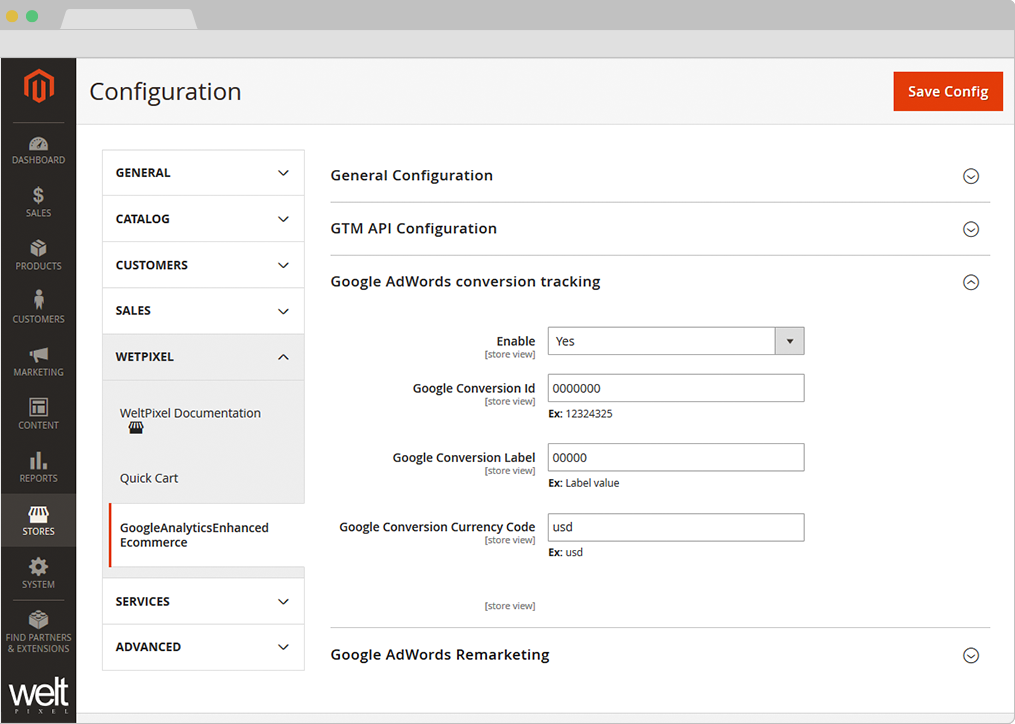Viewport: 1015px width, 724px height.
Task: Open Find Partners & Extensions icon
Action: point(38,621)
